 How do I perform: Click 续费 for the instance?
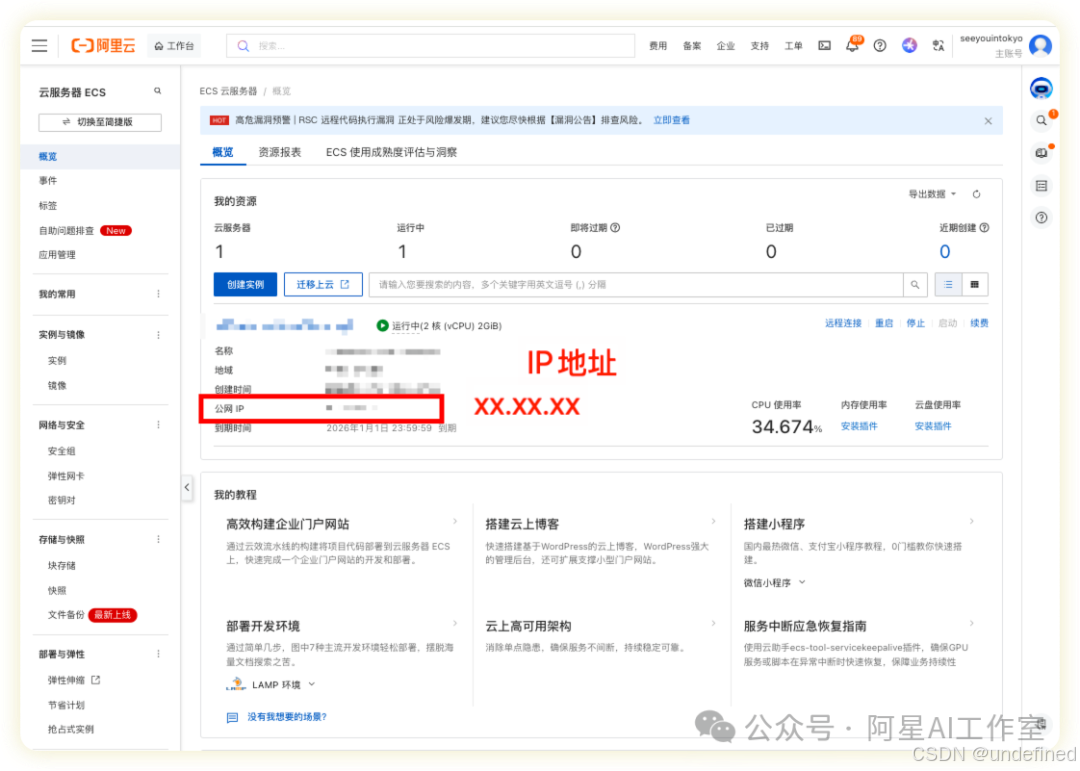click(x=979, y=323)
